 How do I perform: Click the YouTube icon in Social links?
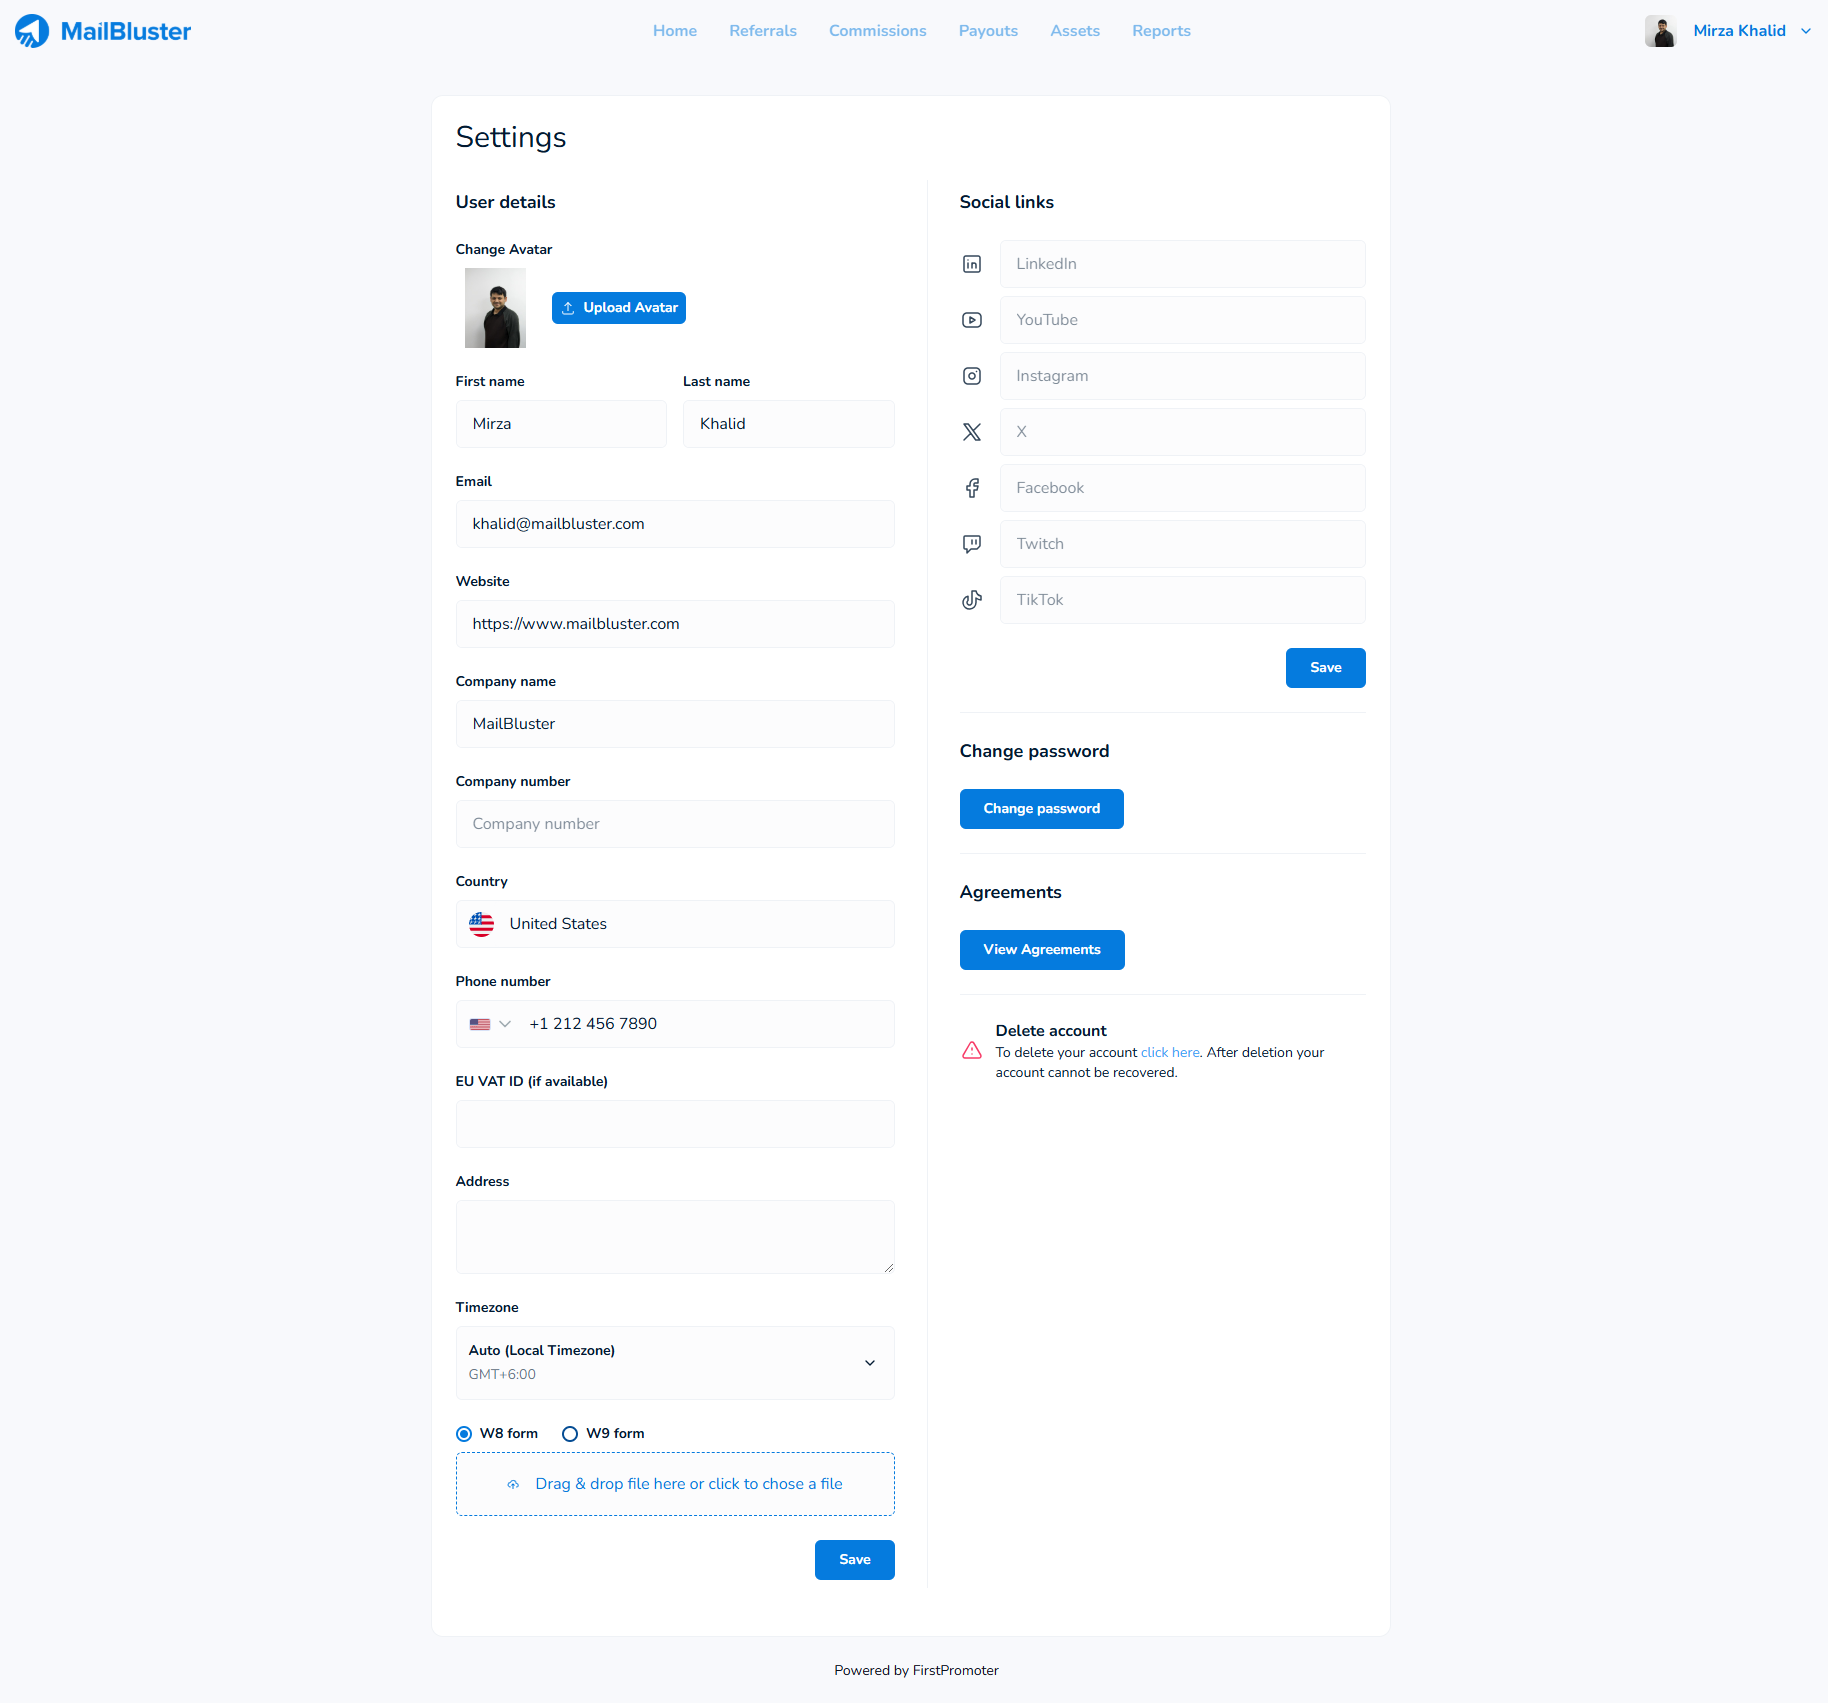(971, 320)
